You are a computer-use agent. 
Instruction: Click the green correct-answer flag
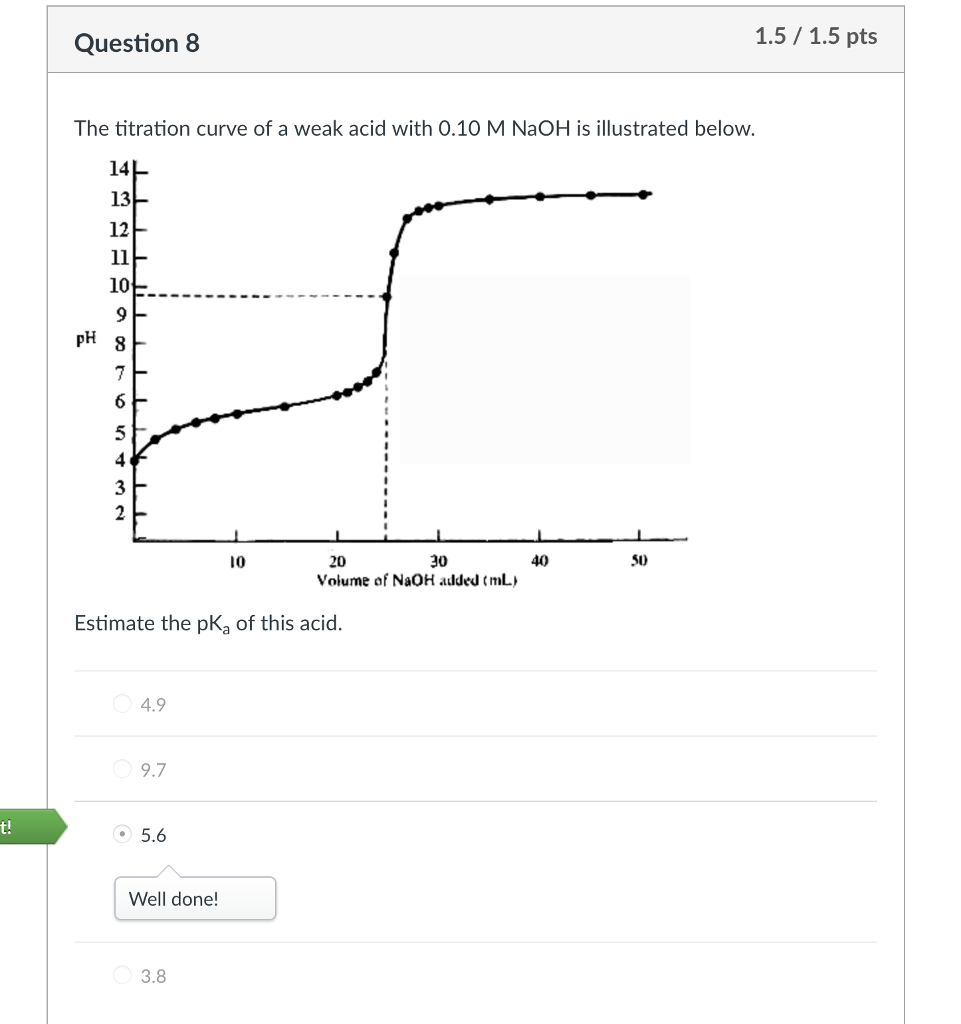pyautogui.click(x=33, y=827)
